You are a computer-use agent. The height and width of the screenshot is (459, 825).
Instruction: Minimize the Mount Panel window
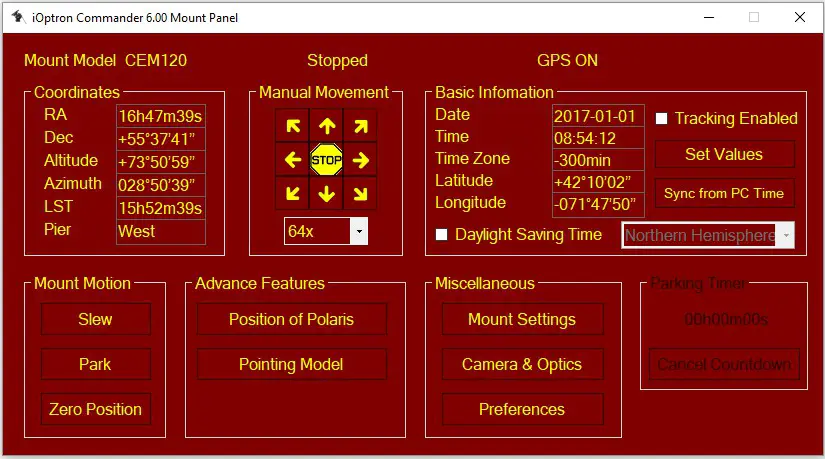point(709,17)
